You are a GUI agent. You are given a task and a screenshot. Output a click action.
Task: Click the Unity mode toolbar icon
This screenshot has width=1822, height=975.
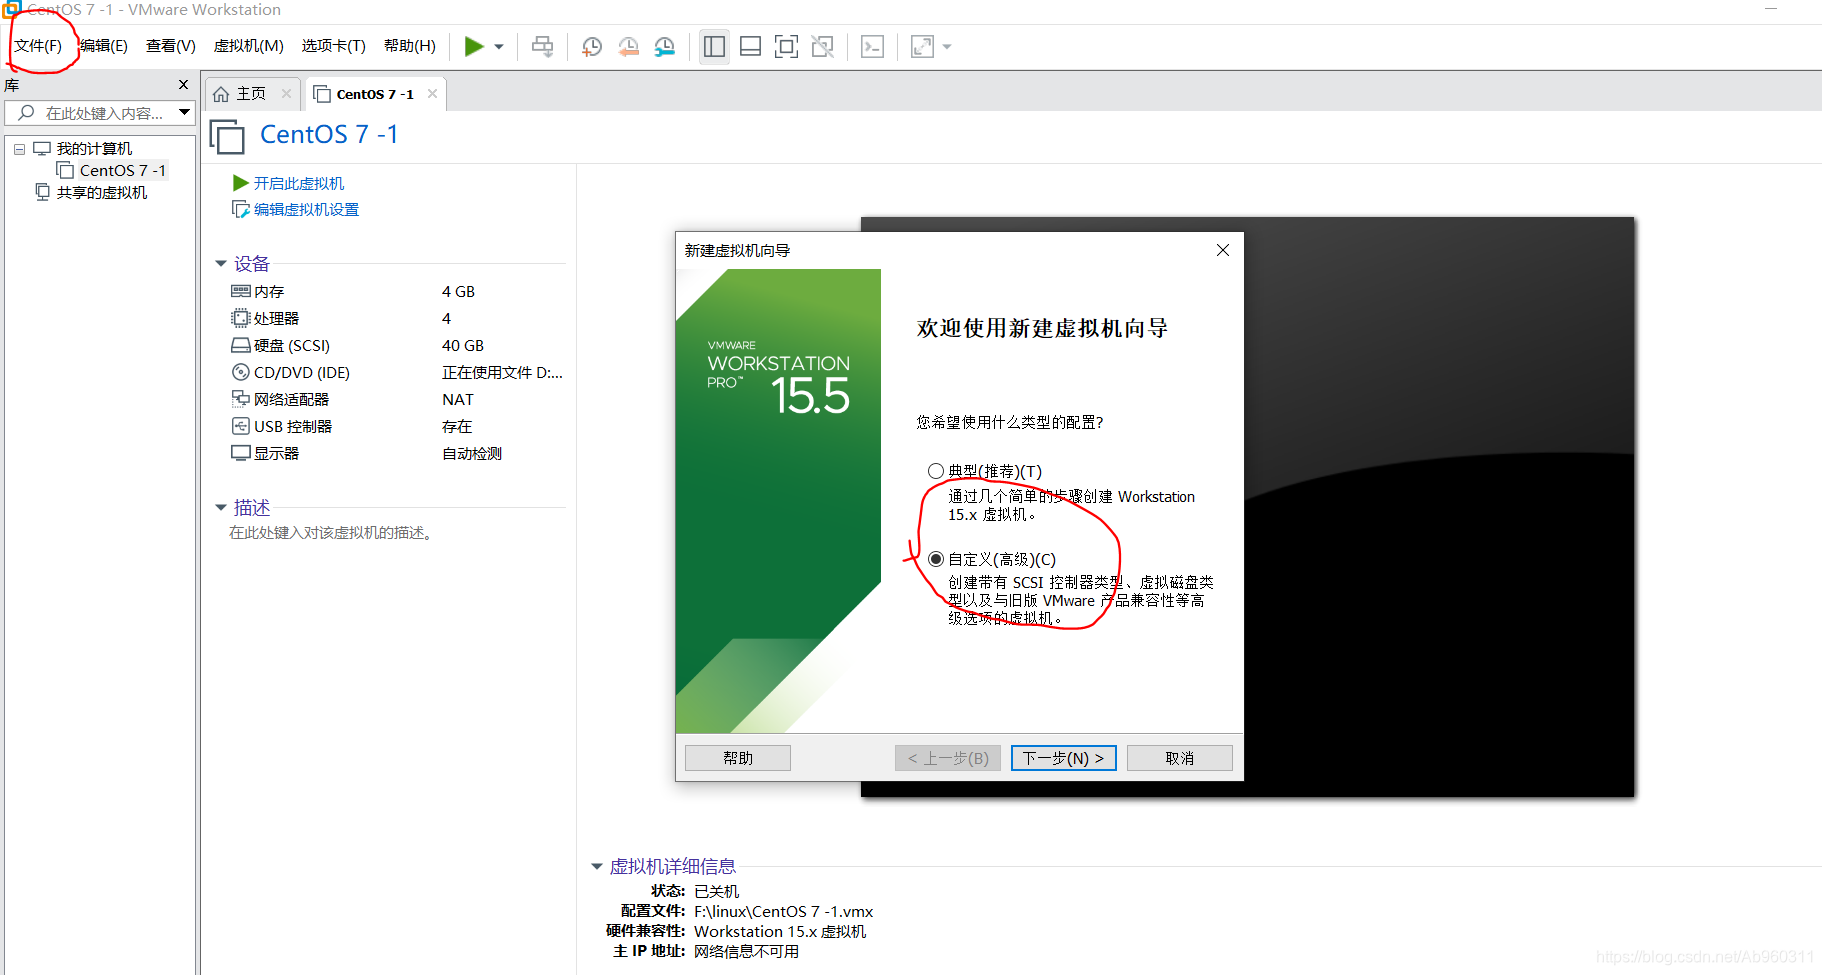[x=822, y=47]
